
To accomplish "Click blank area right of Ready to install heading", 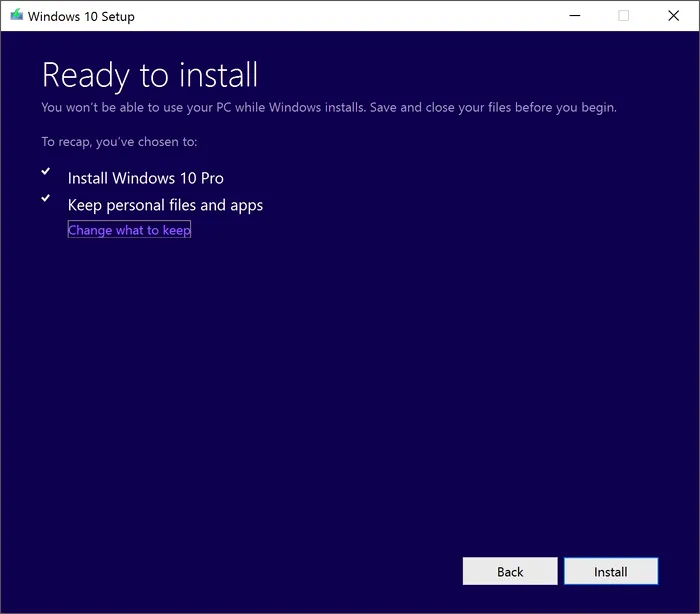I will point(450,75).
